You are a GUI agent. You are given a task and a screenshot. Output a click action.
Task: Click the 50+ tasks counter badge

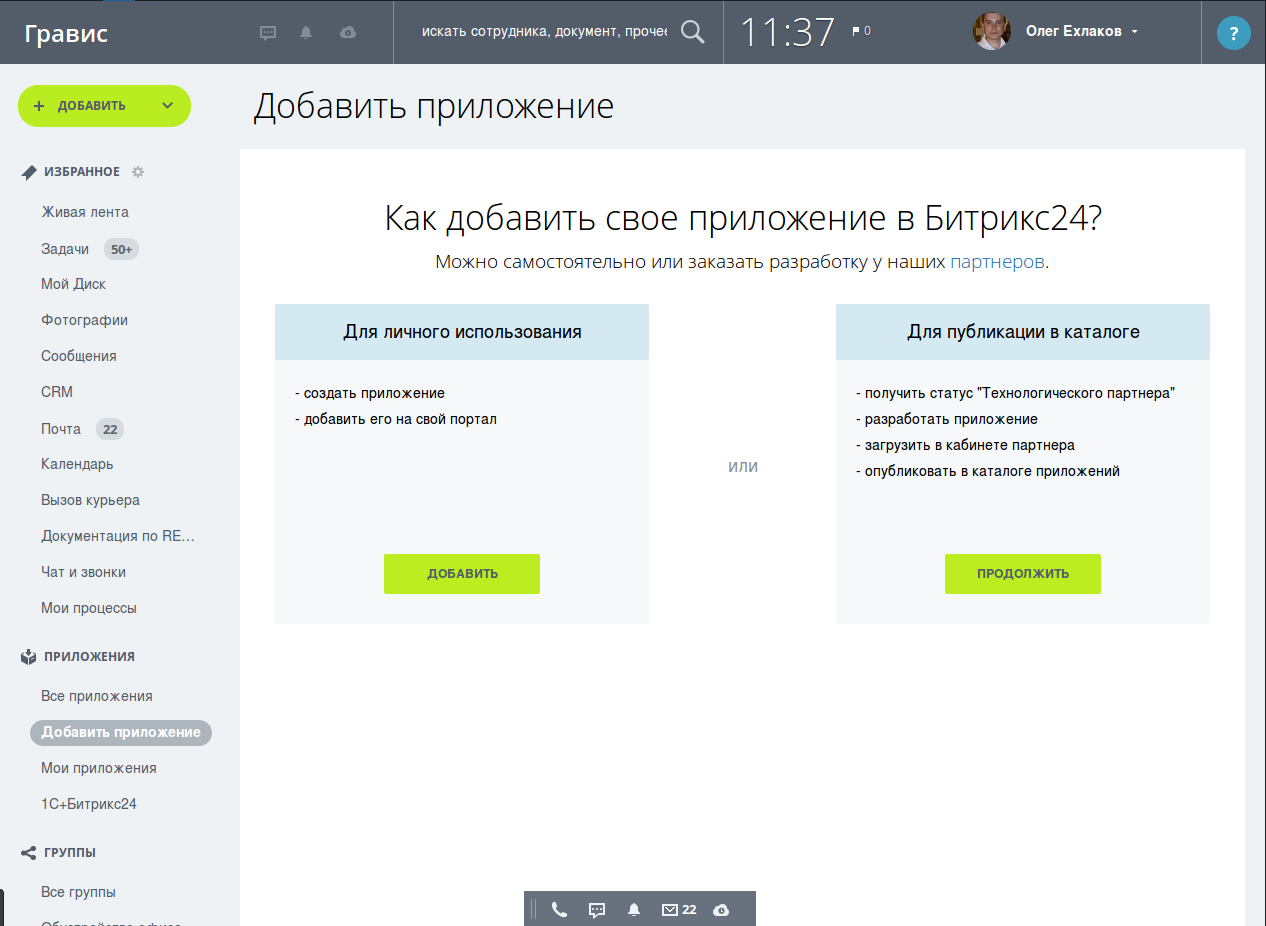121,250
